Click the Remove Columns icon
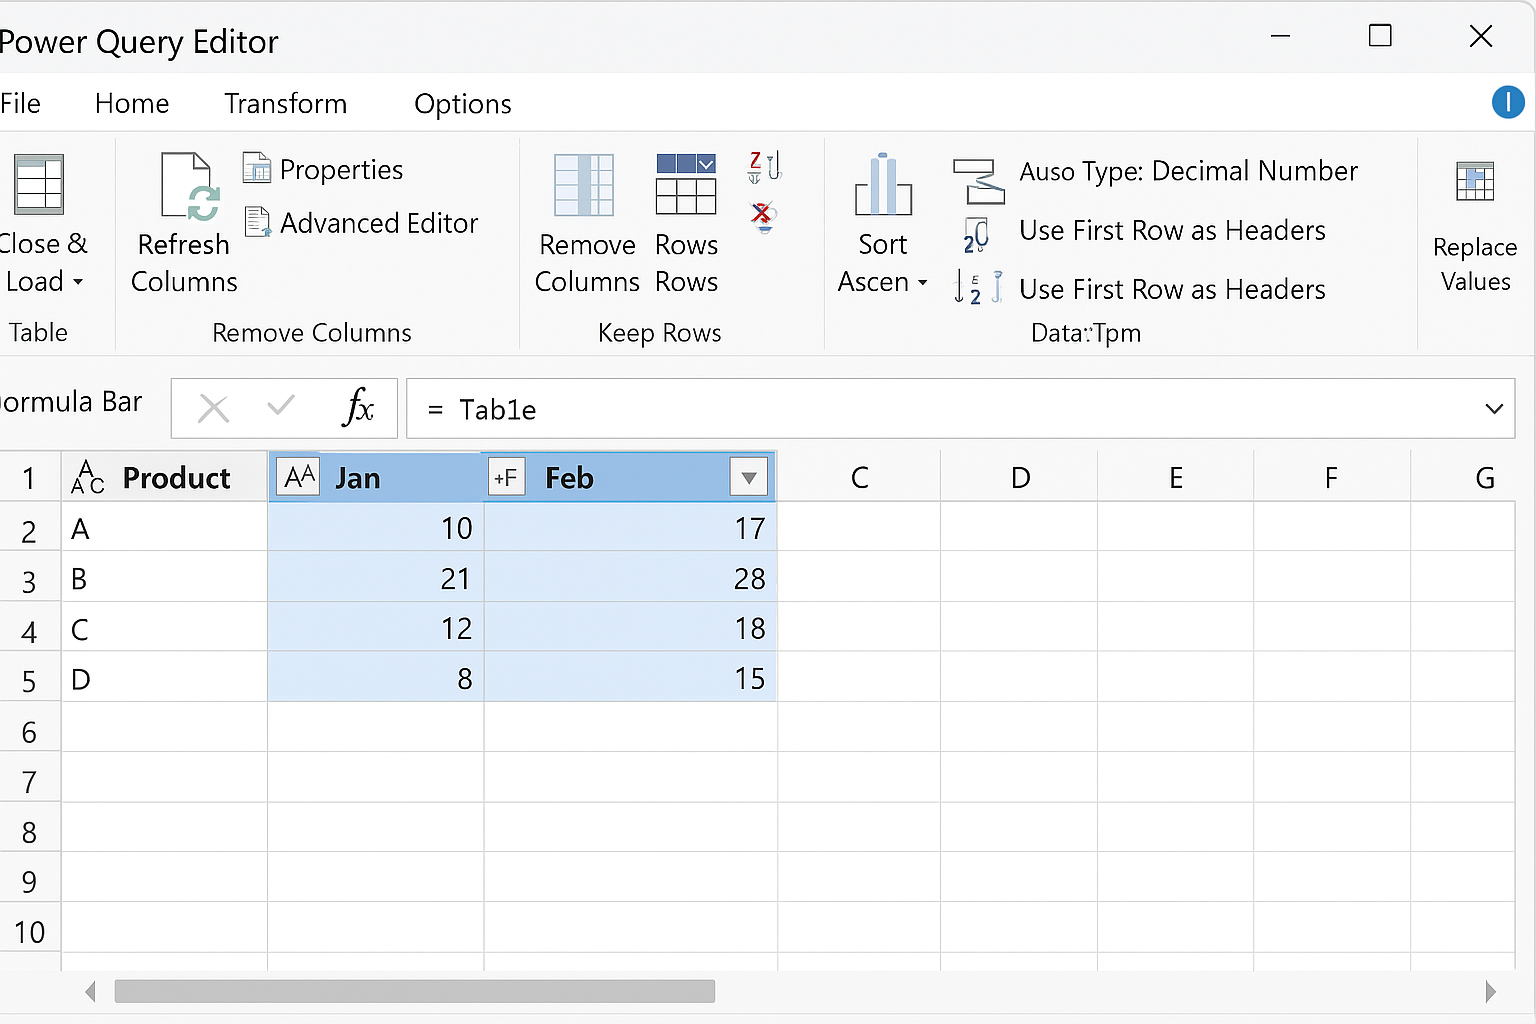 [x=584, y=185]
